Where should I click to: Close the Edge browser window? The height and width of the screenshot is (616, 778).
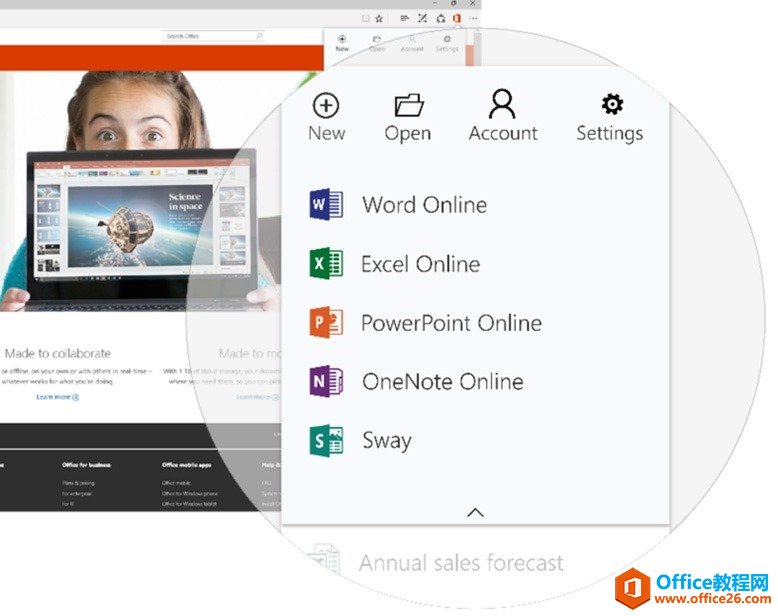click(473, 3)
